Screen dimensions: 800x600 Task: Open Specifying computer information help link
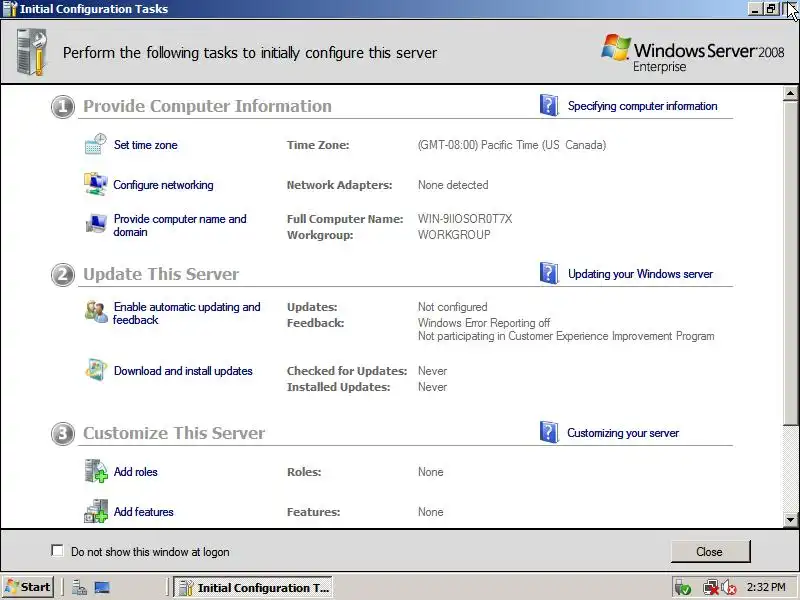pyautogui.click(x=642, y=106)
